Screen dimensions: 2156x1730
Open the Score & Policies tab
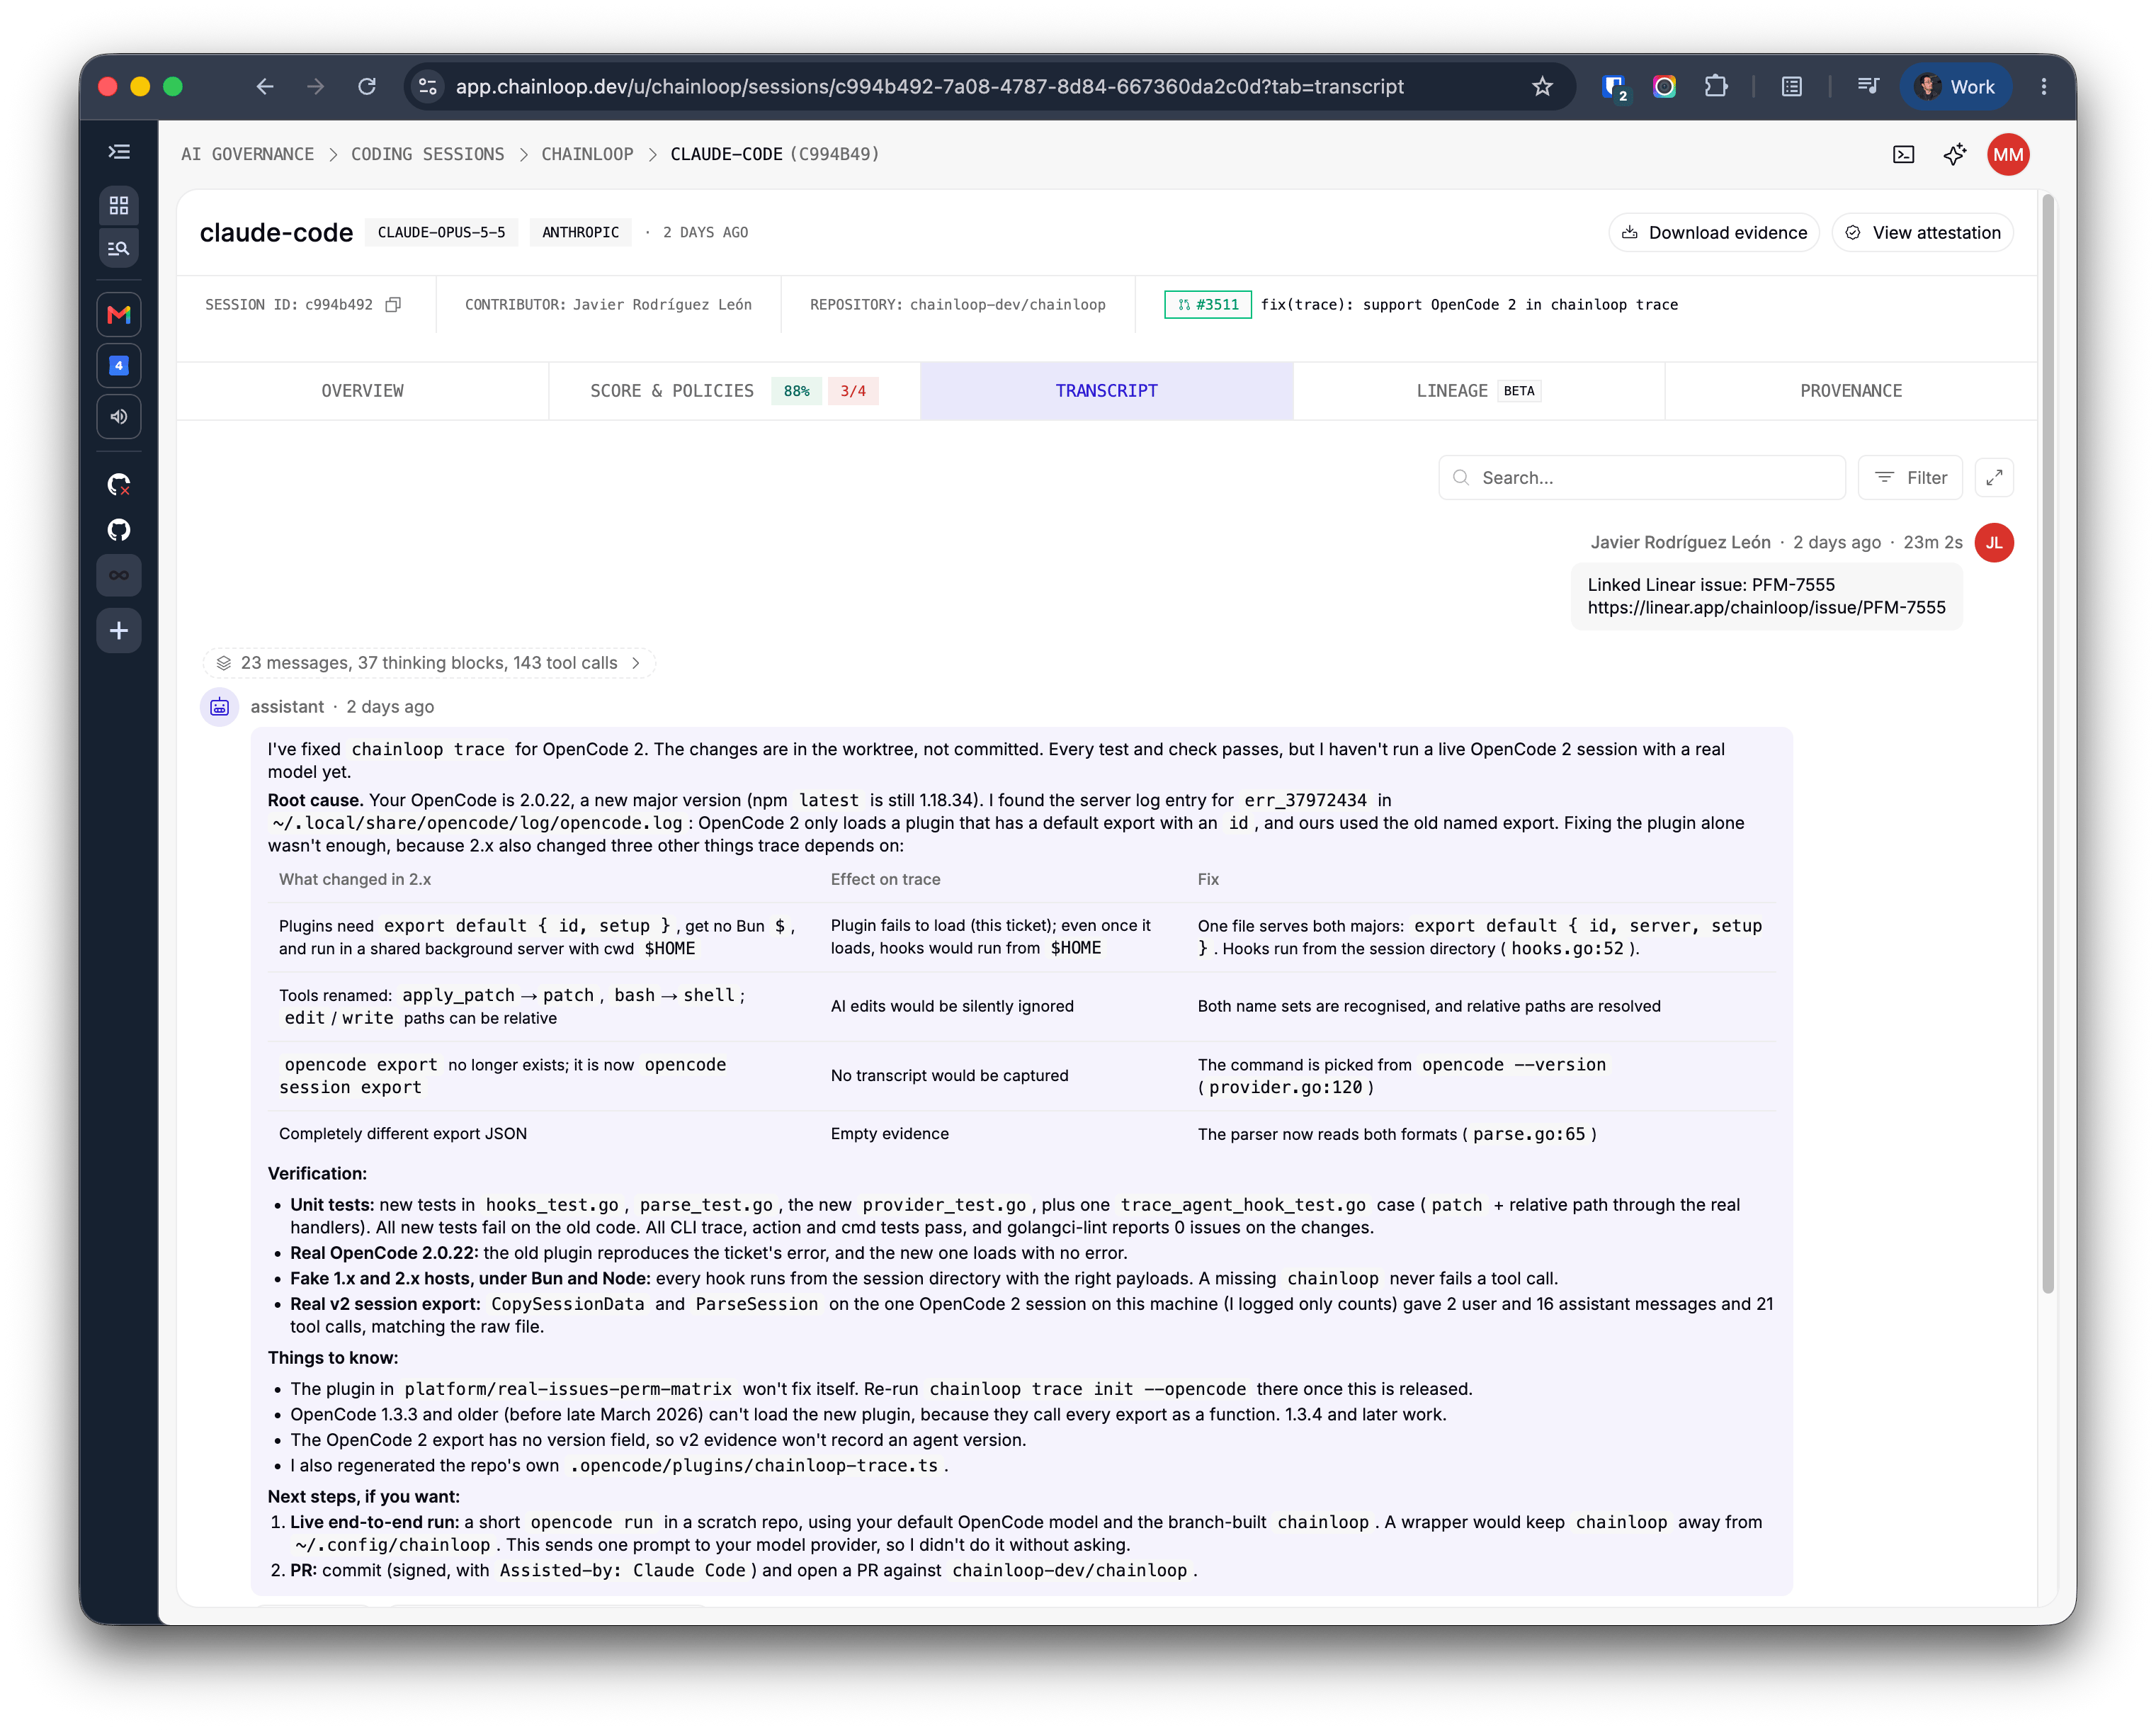coord(734,391)
